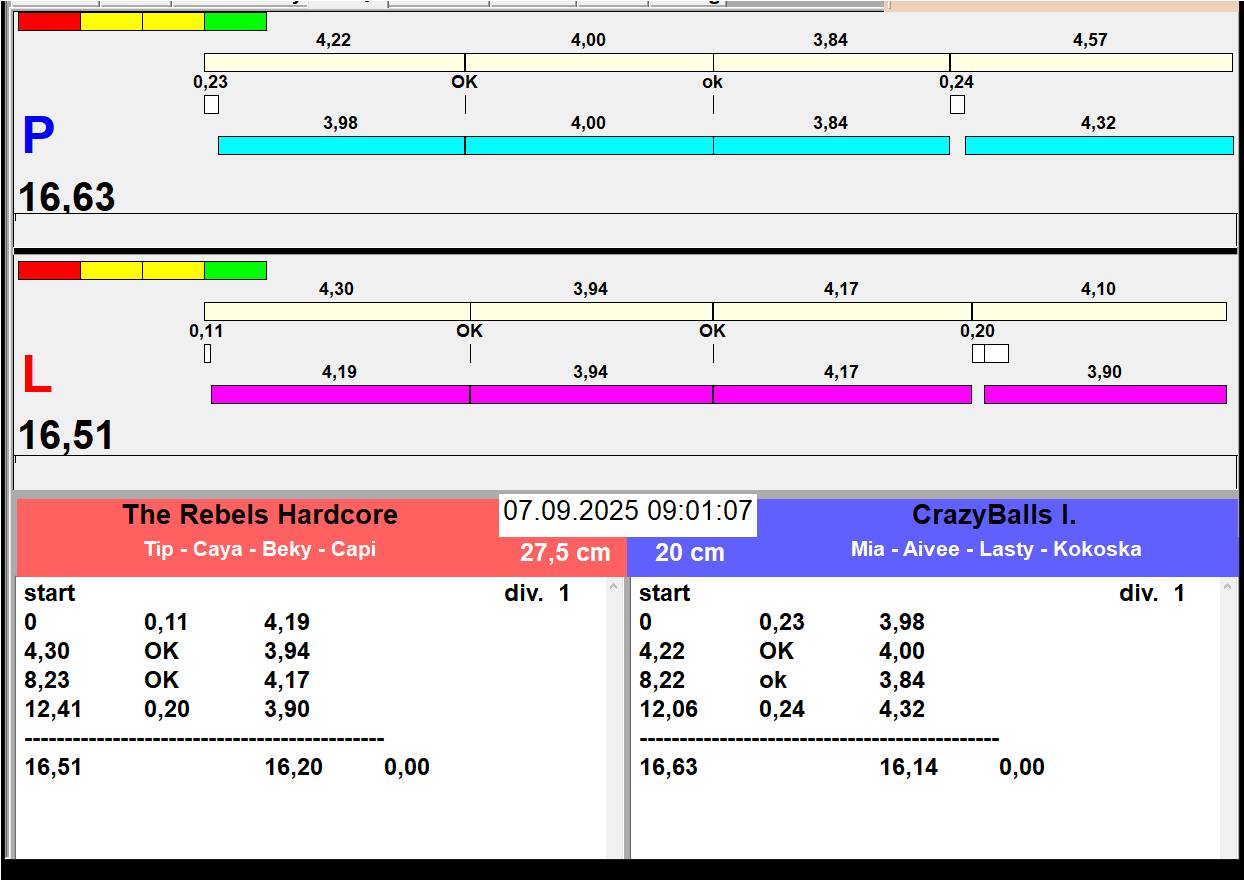Click the up arrow of Rebels results scrollbar
The image size is (1244, 880).
(614, 589)
